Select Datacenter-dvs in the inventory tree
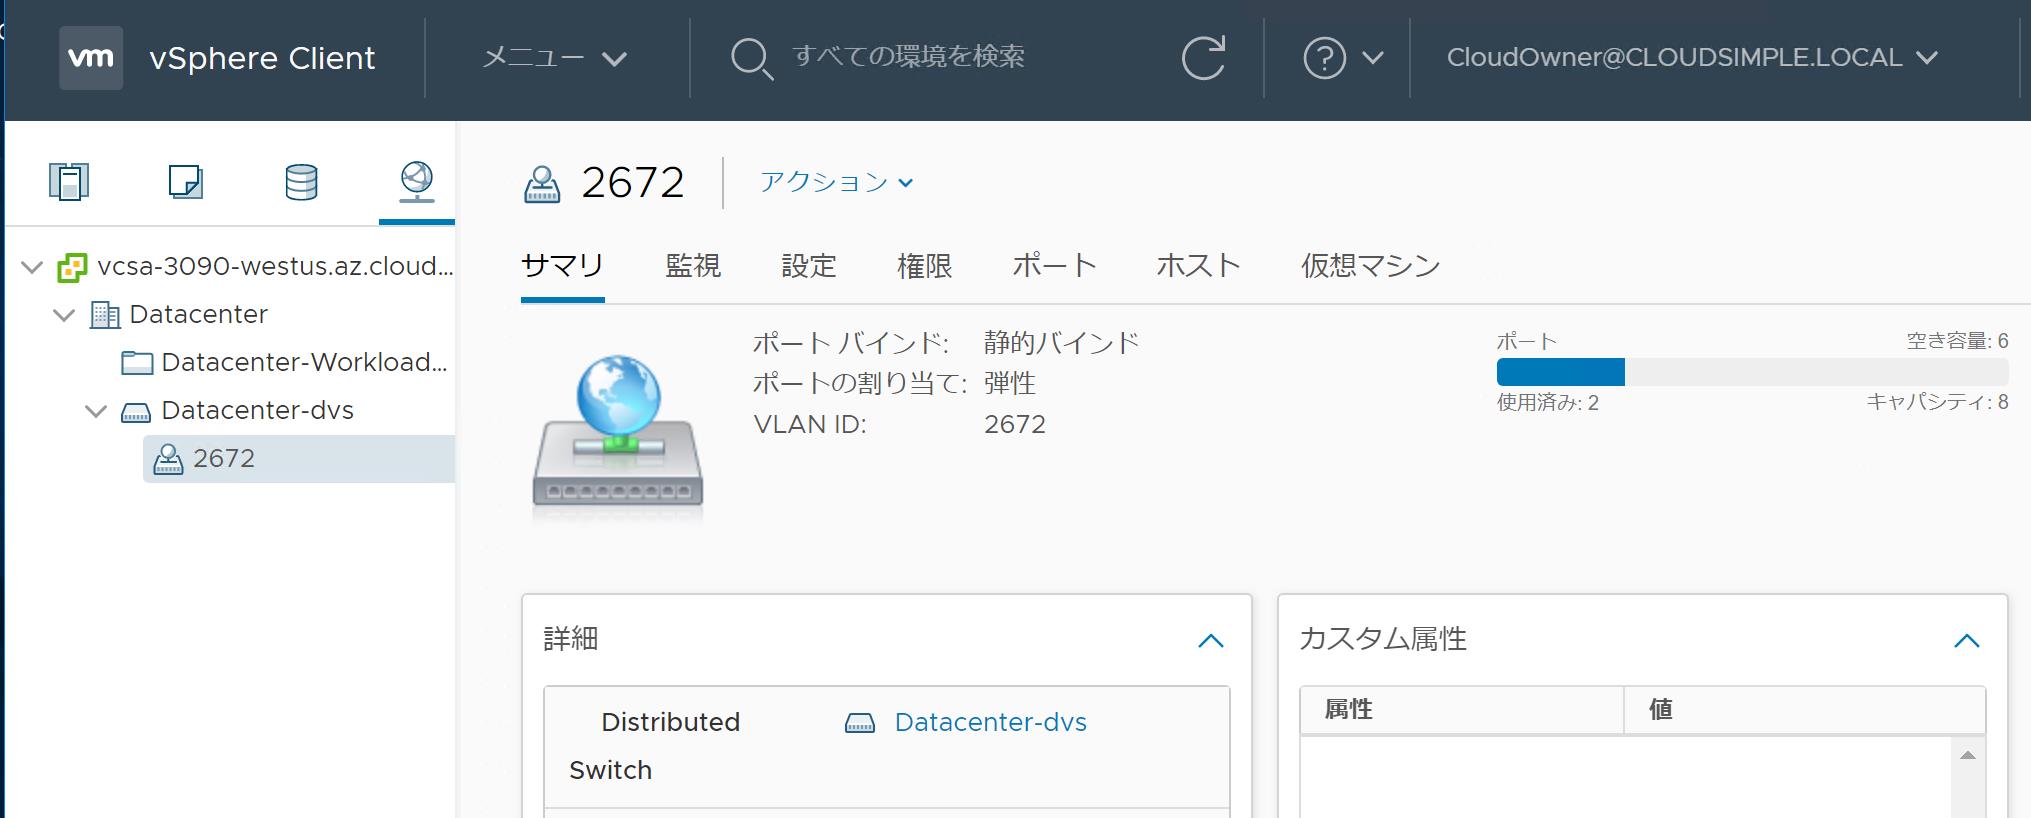The width and height of the screenshot is (2031, 818). [257, 410]
